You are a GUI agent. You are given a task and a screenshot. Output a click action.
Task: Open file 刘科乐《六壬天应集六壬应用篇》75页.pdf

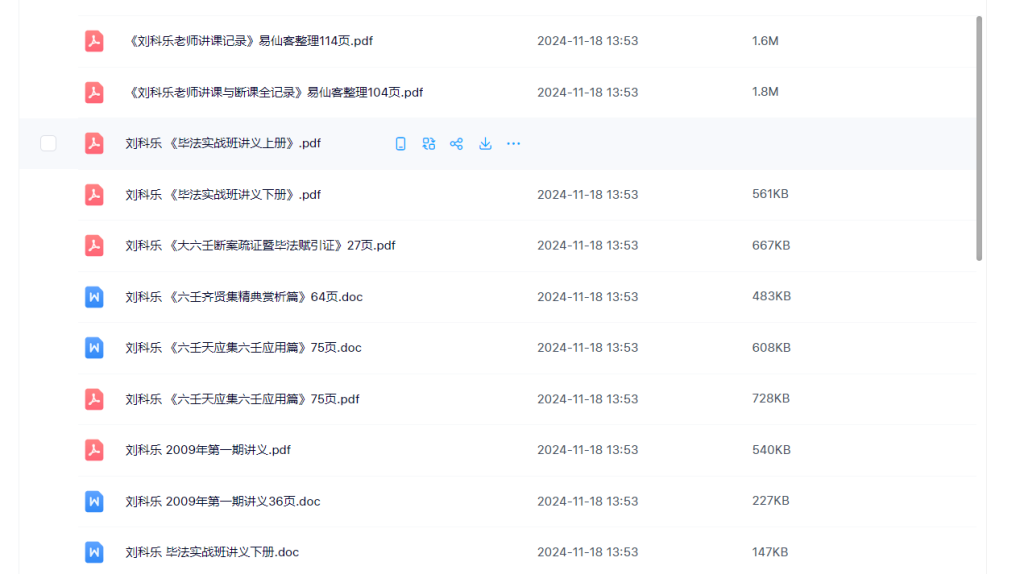242,399
